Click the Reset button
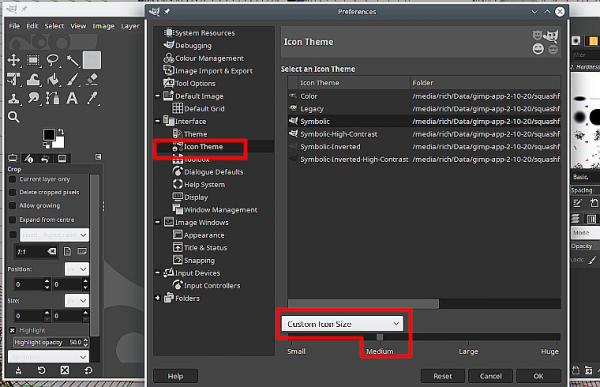 (442, 376)
